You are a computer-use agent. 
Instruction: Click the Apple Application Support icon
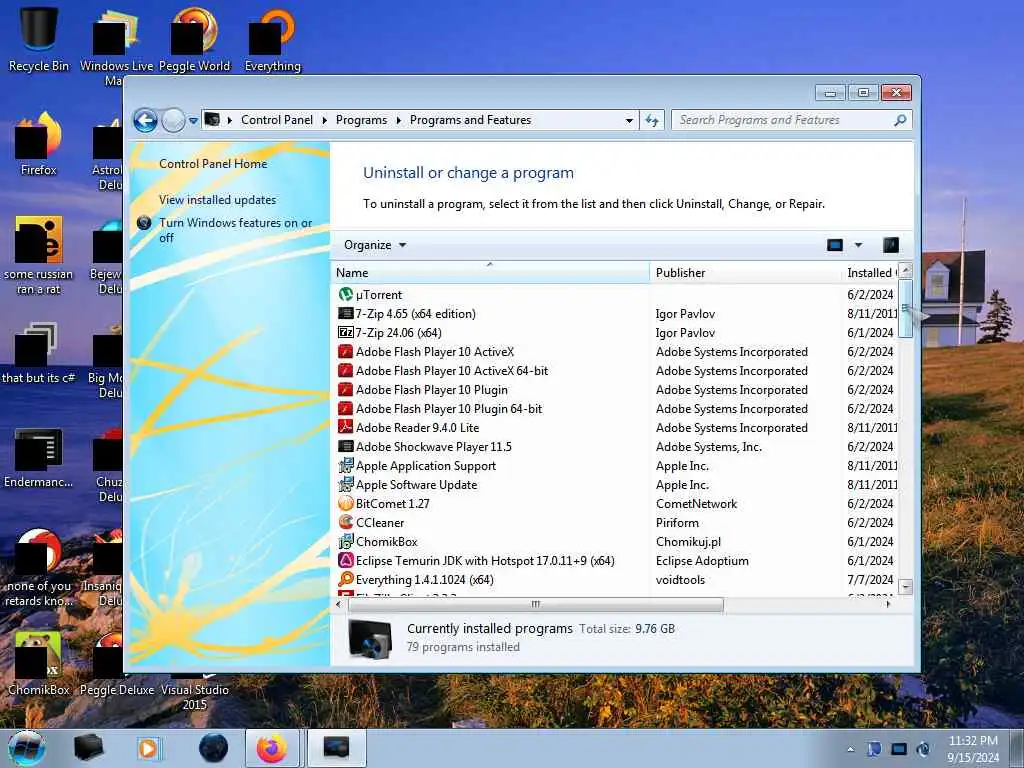point(345,466)
